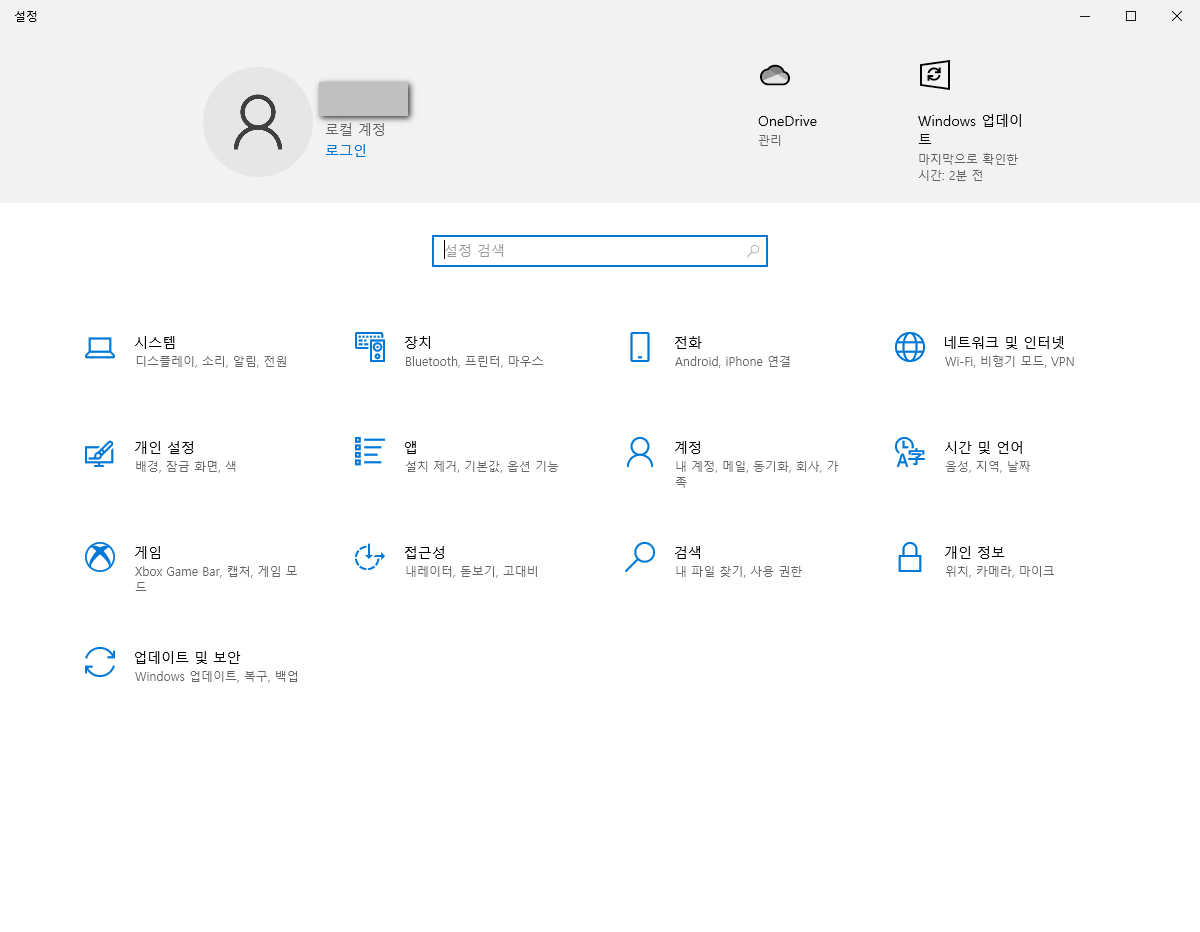Select the 시스템 category title
This screenshot has height=932, width=1200.
click(155, 342)
